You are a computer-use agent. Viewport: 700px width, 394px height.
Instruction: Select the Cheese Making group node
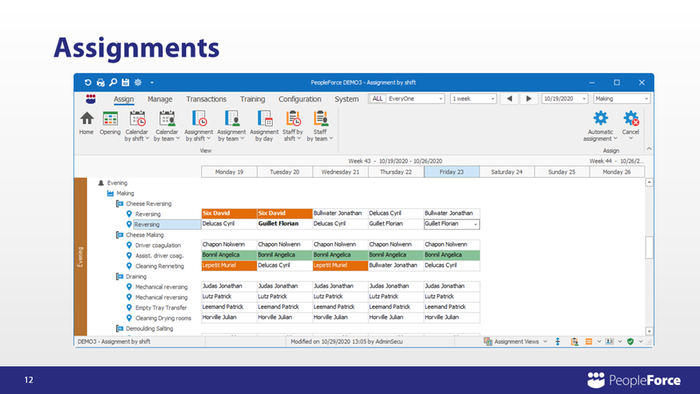pos(145,235)
